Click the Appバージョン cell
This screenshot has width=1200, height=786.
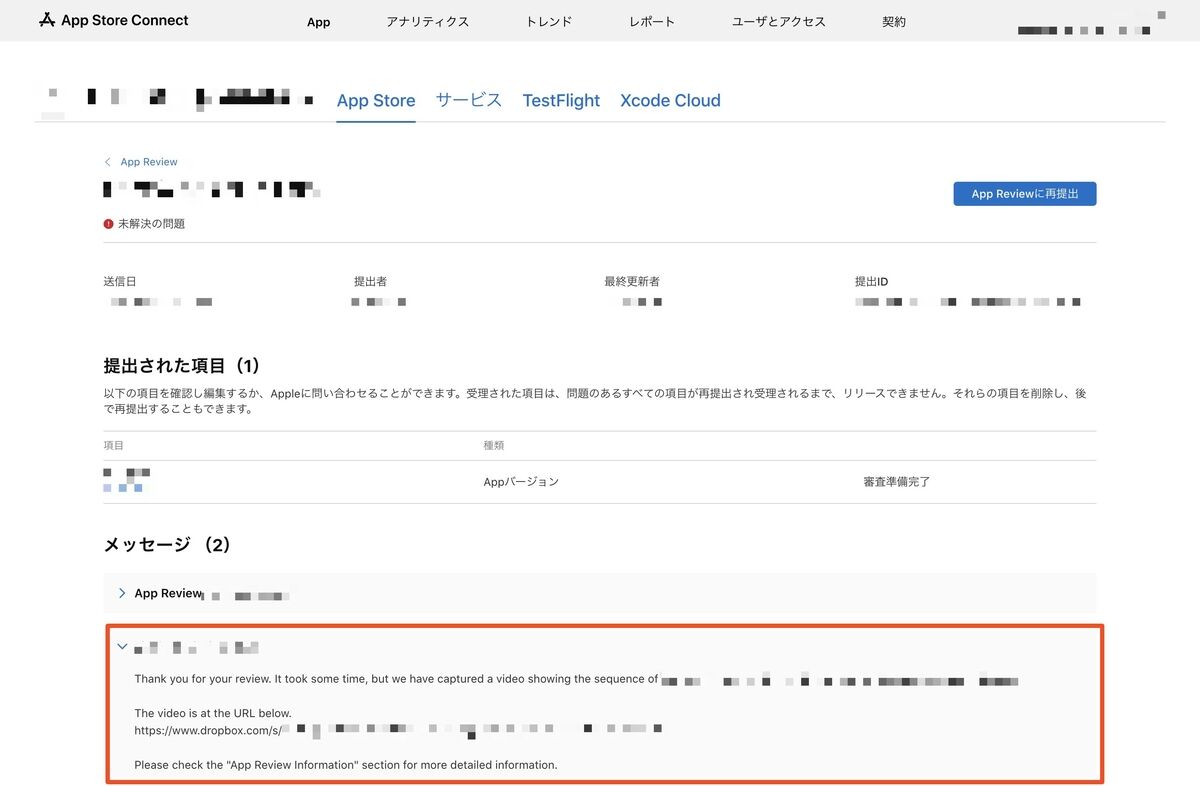[x=521, y=482]
